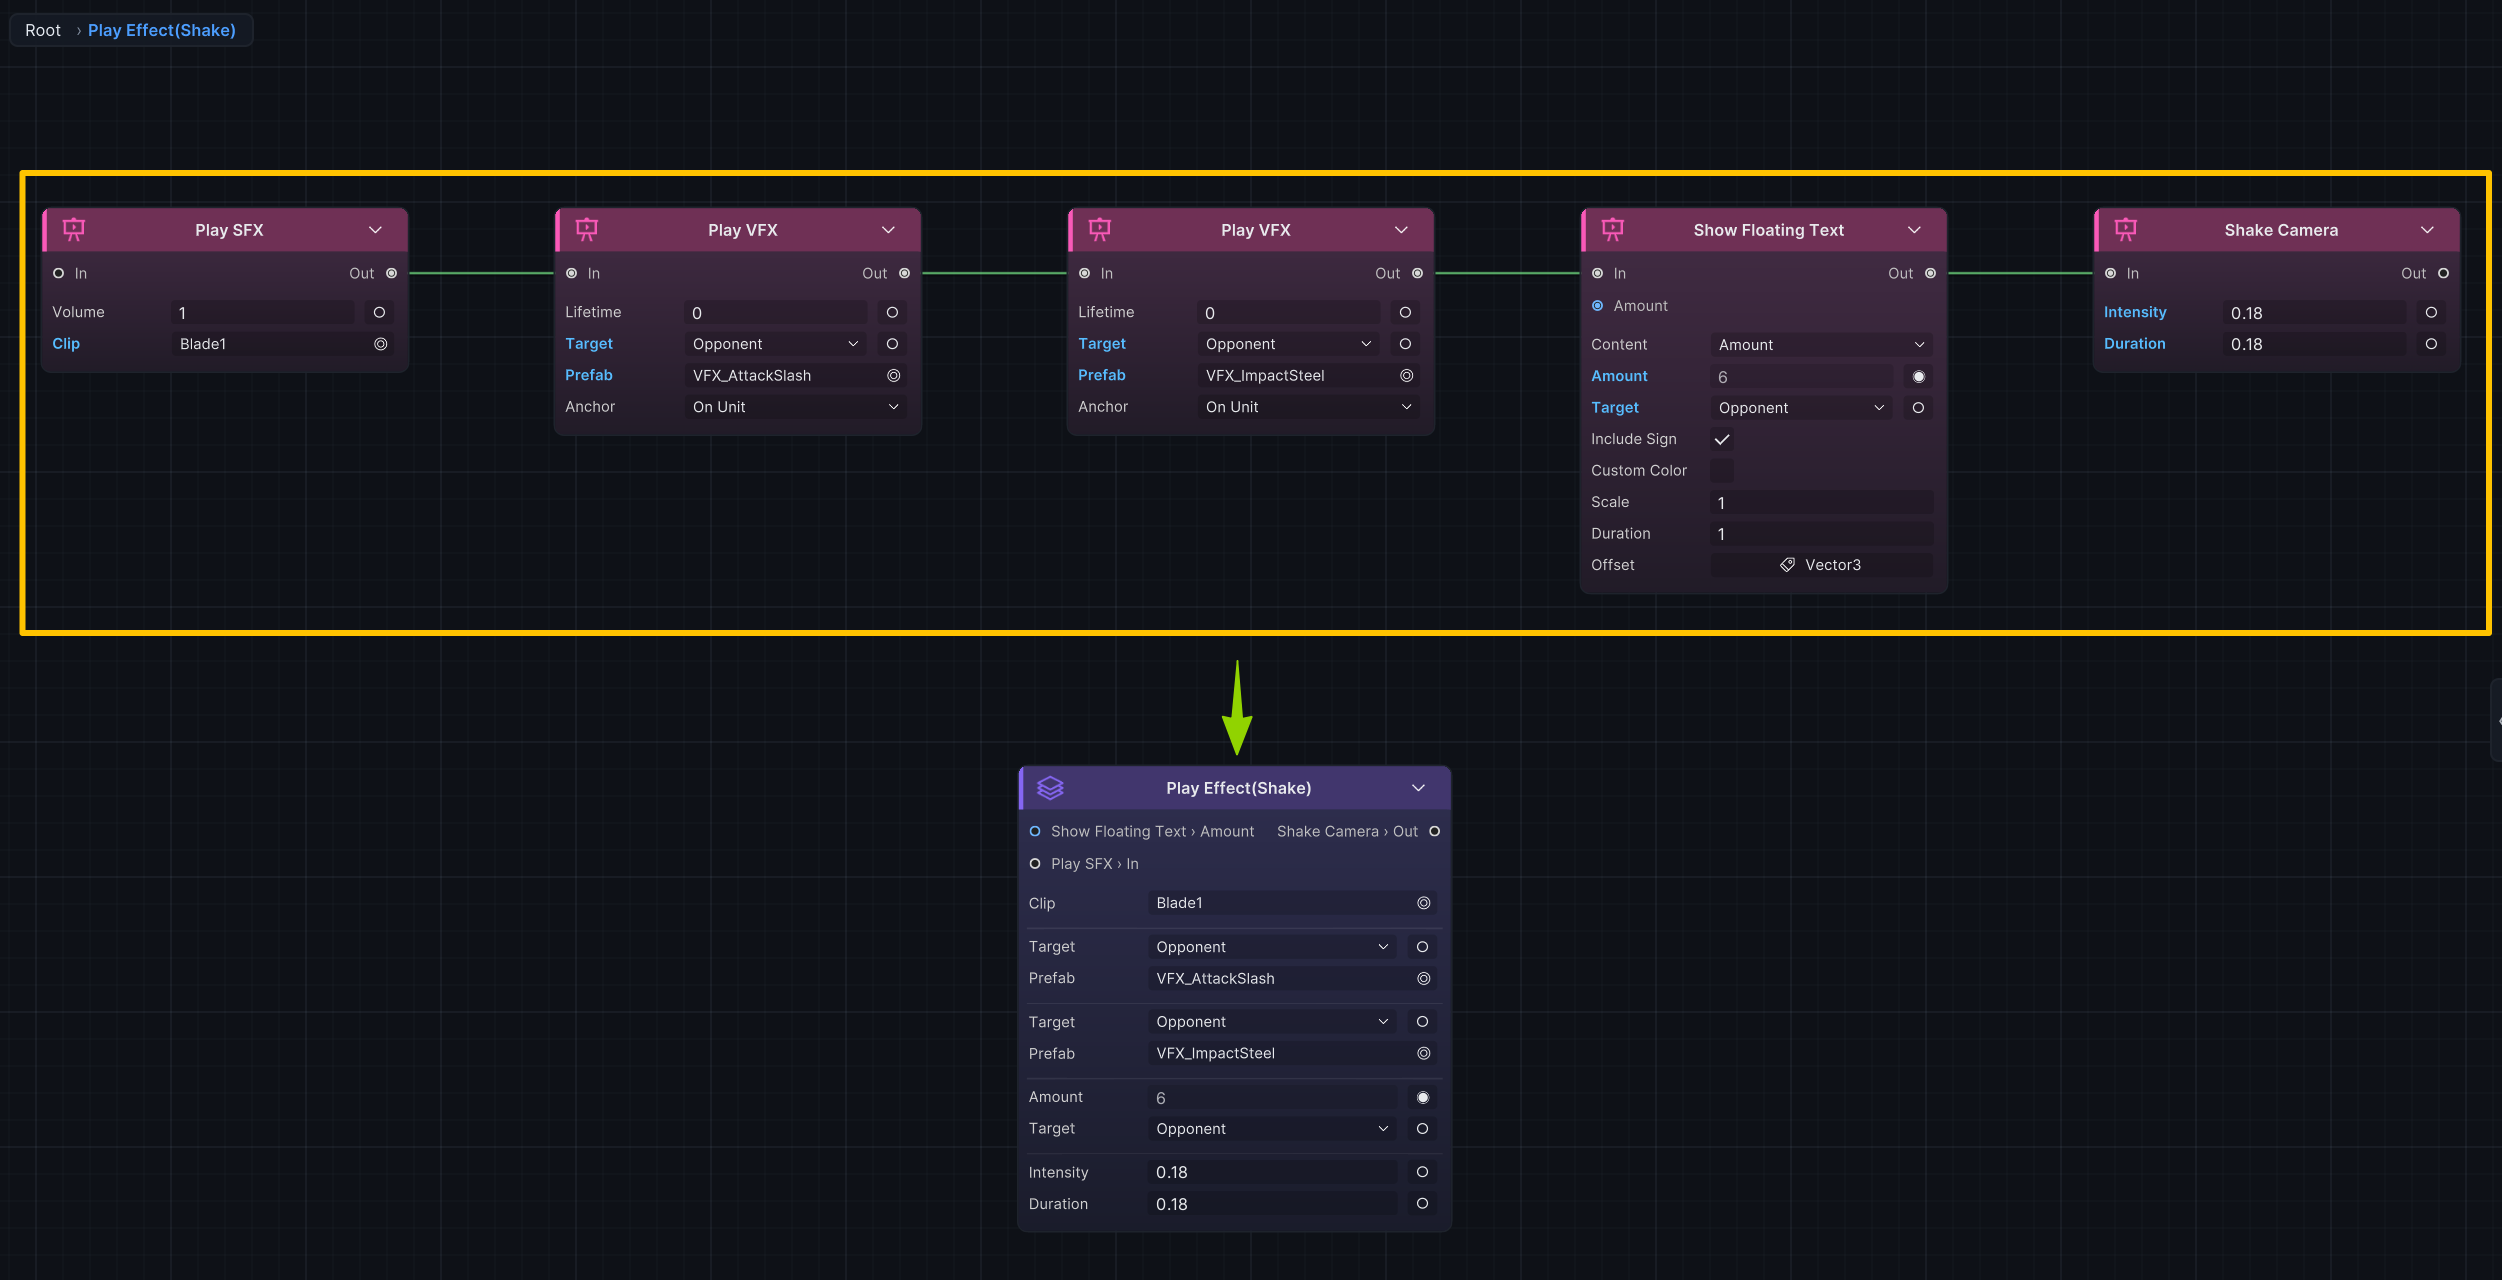
Task: Toggle Volume port circle in Play SFX node
Action: click(x=379, y=313)
